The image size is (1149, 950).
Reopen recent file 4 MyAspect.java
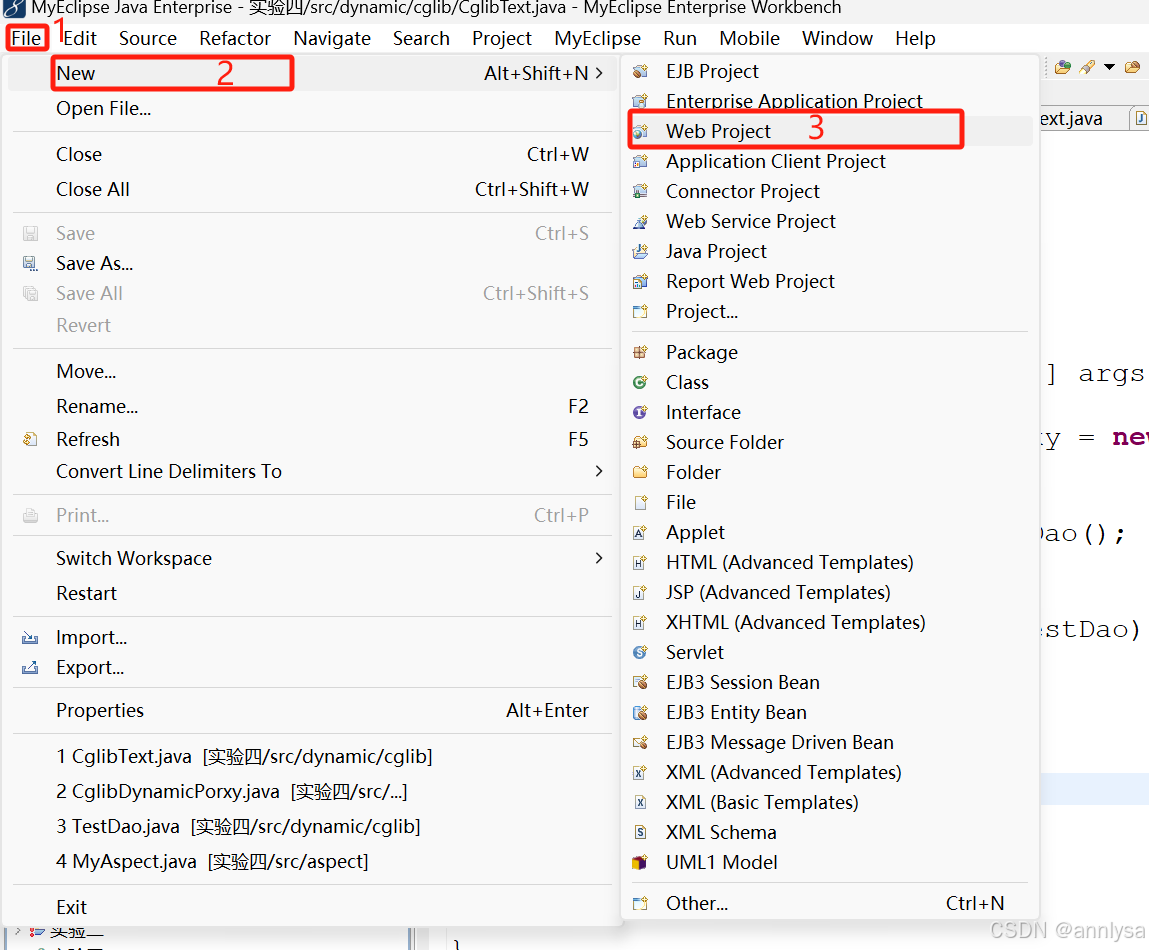tap(213, 861)
